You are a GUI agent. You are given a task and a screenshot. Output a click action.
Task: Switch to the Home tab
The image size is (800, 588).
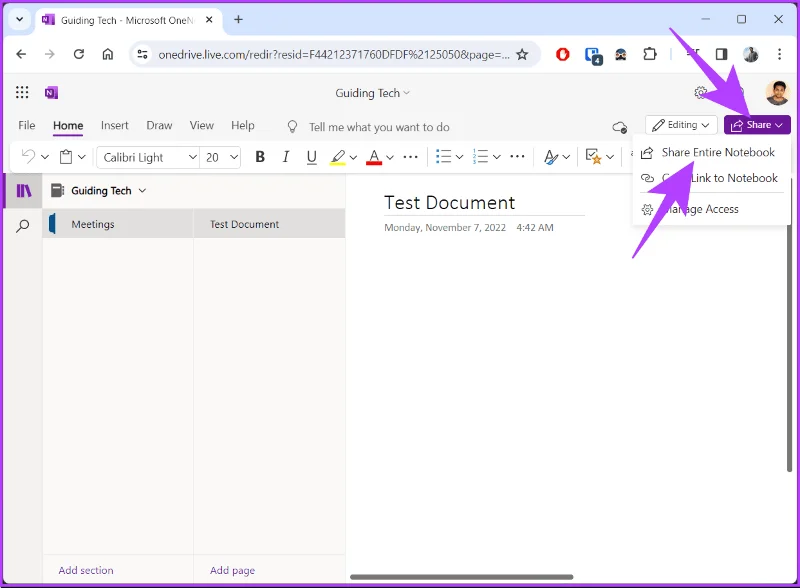click(x=68, y=126)
